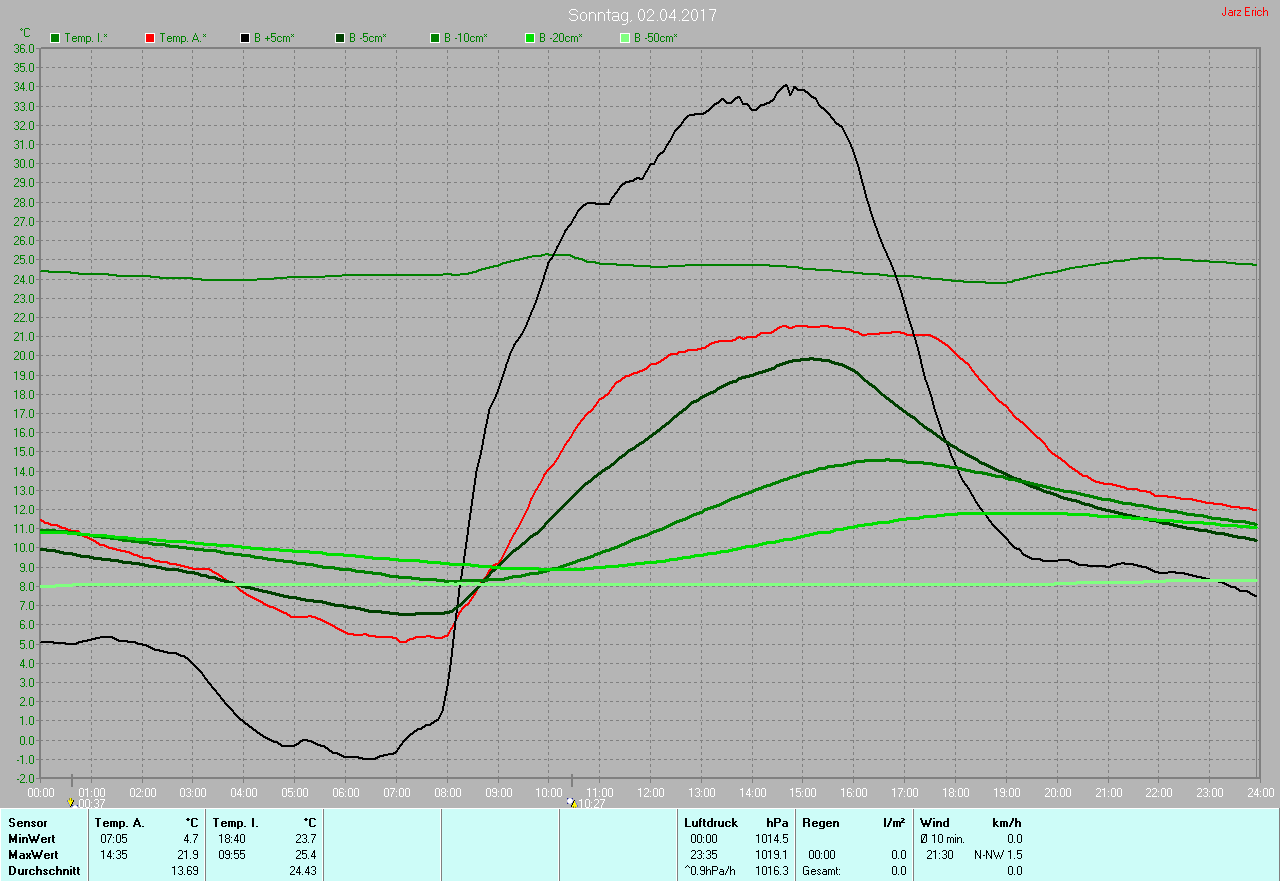
Task: Click the black B +5cm* legend swatch
Action: tap(245, 38)
